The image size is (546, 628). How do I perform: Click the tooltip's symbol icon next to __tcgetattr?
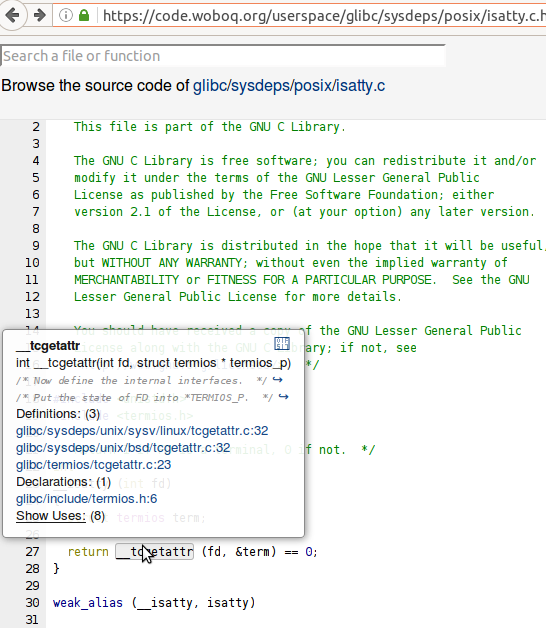282,343
